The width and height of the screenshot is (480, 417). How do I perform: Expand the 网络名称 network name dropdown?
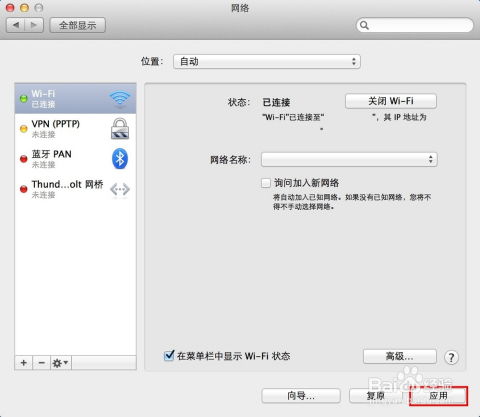[x=349, y=160]
